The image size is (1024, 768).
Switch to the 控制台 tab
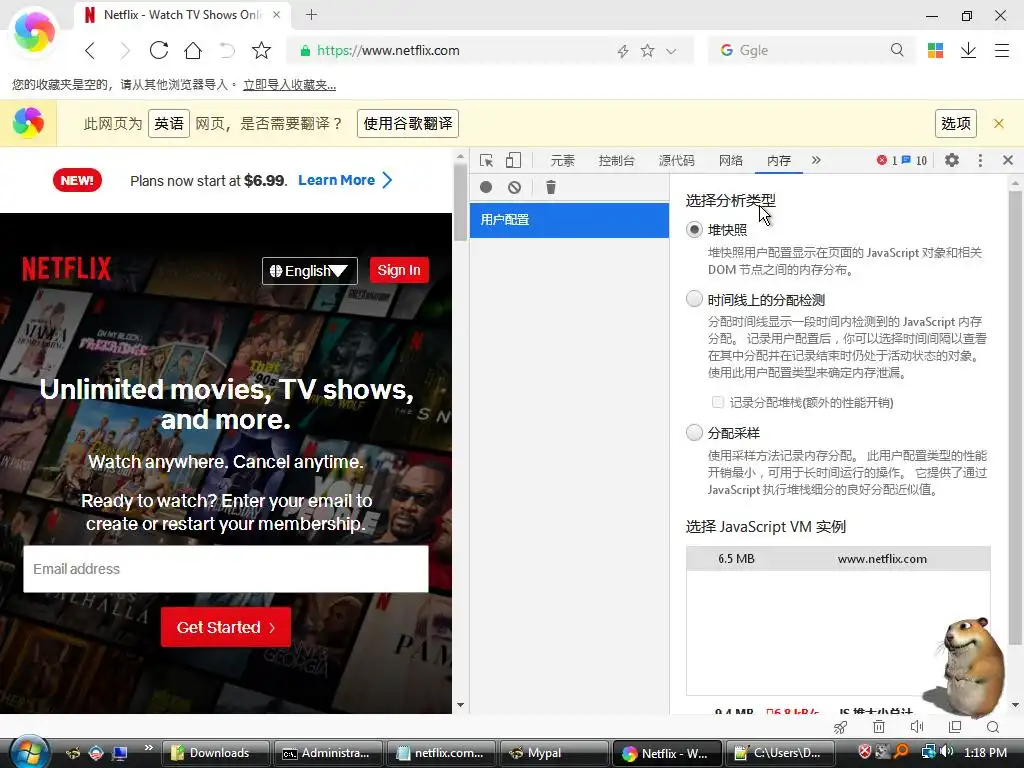[x=616, y=161]
